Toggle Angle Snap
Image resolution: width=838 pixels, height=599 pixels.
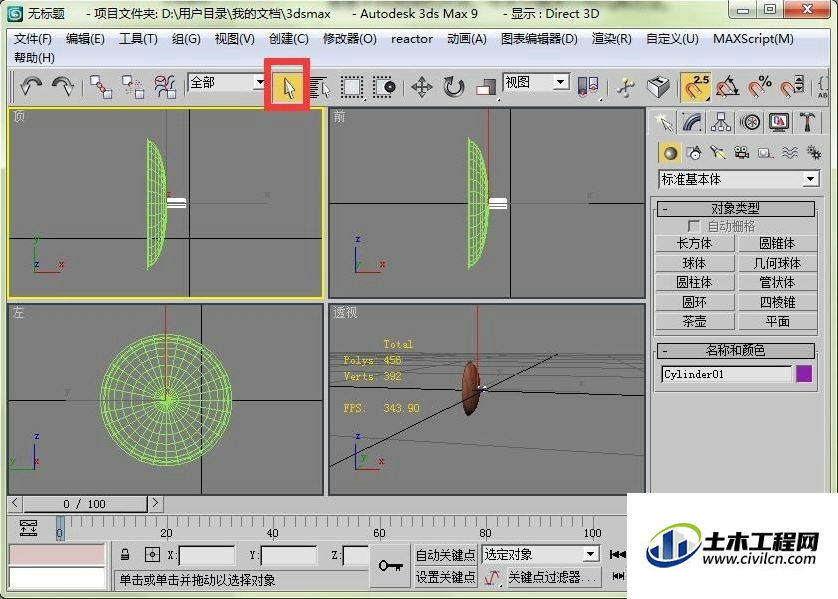[x=727, y=87]
